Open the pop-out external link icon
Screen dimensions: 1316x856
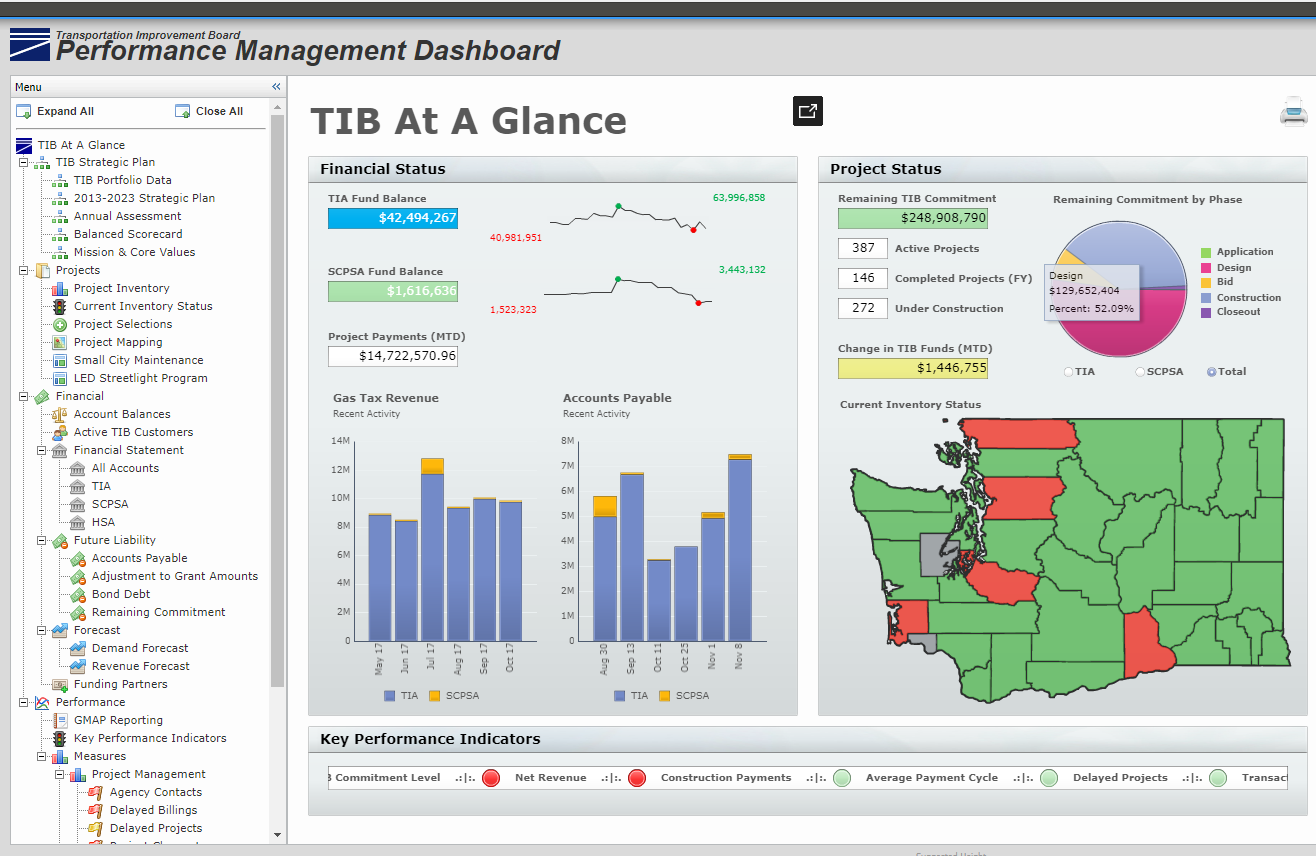(808, 111)
